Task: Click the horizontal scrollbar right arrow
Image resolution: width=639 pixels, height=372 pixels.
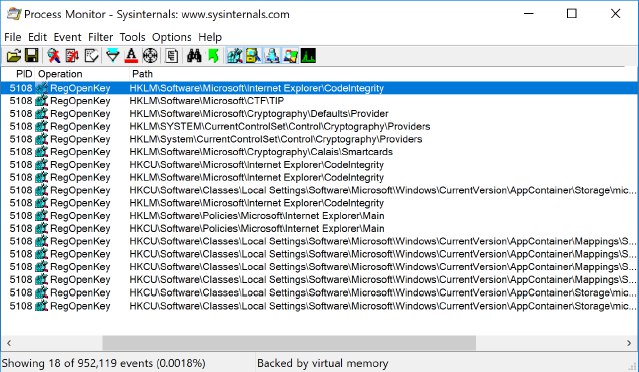Action: click(x=629, y=343)
